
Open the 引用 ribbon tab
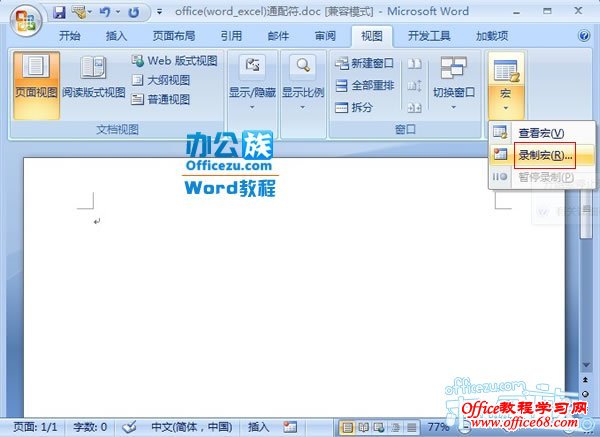[x=231, y=36]
